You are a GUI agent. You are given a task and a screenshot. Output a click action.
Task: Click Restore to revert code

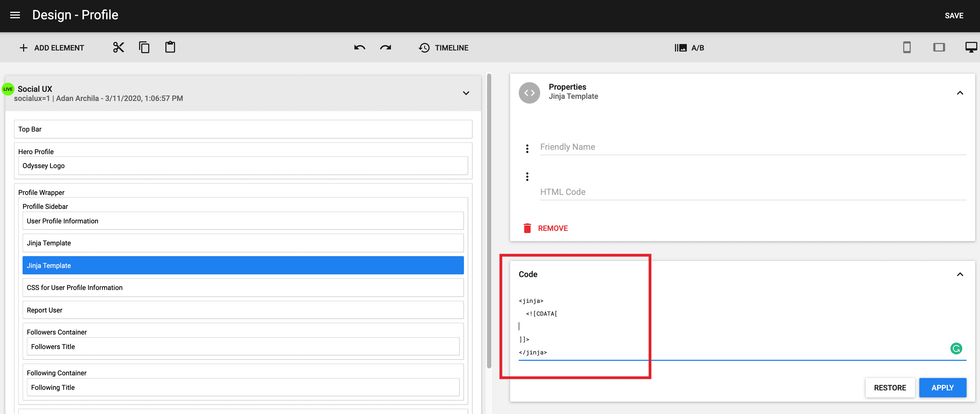[x=890, y=388]
